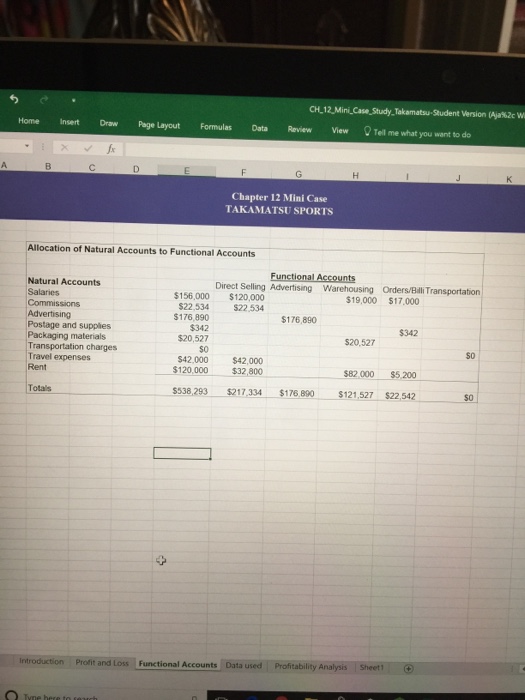
Task: Expand the Name Box dropdown arrow
Action: 27,146
